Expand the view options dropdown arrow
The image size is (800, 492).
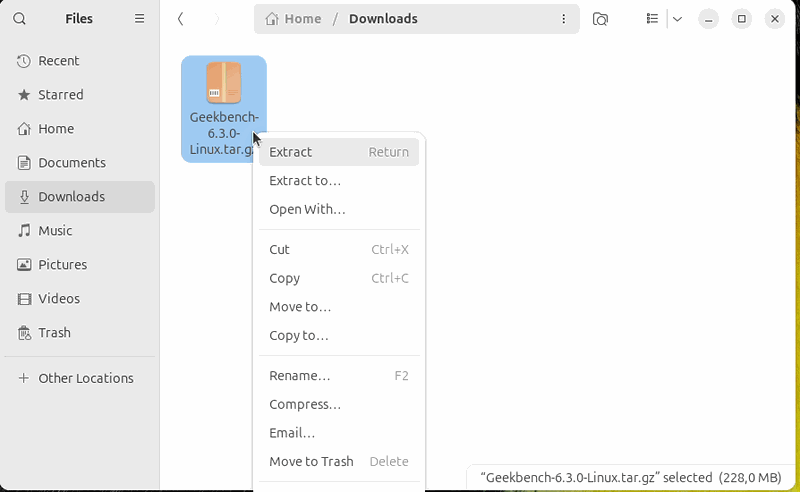677,19
